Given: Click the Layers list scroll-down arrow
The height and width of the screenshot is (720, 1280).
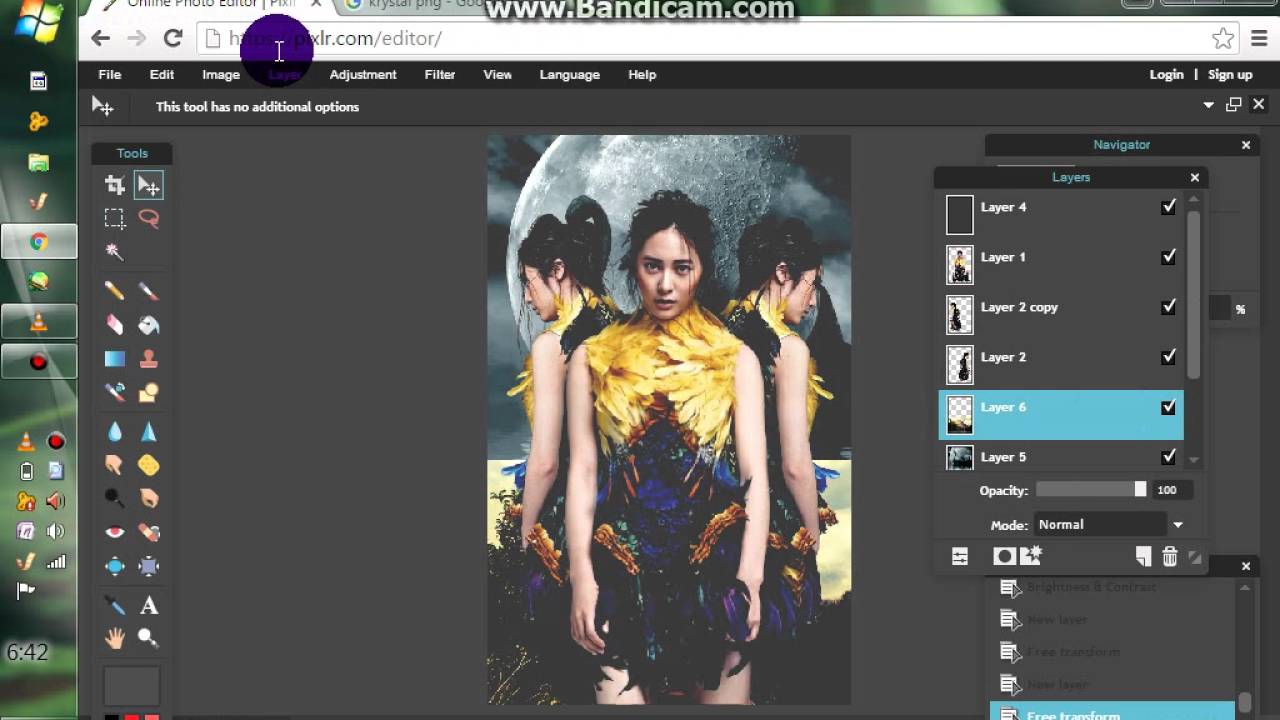Looking at the screenshot, I should pos(1194,460).
